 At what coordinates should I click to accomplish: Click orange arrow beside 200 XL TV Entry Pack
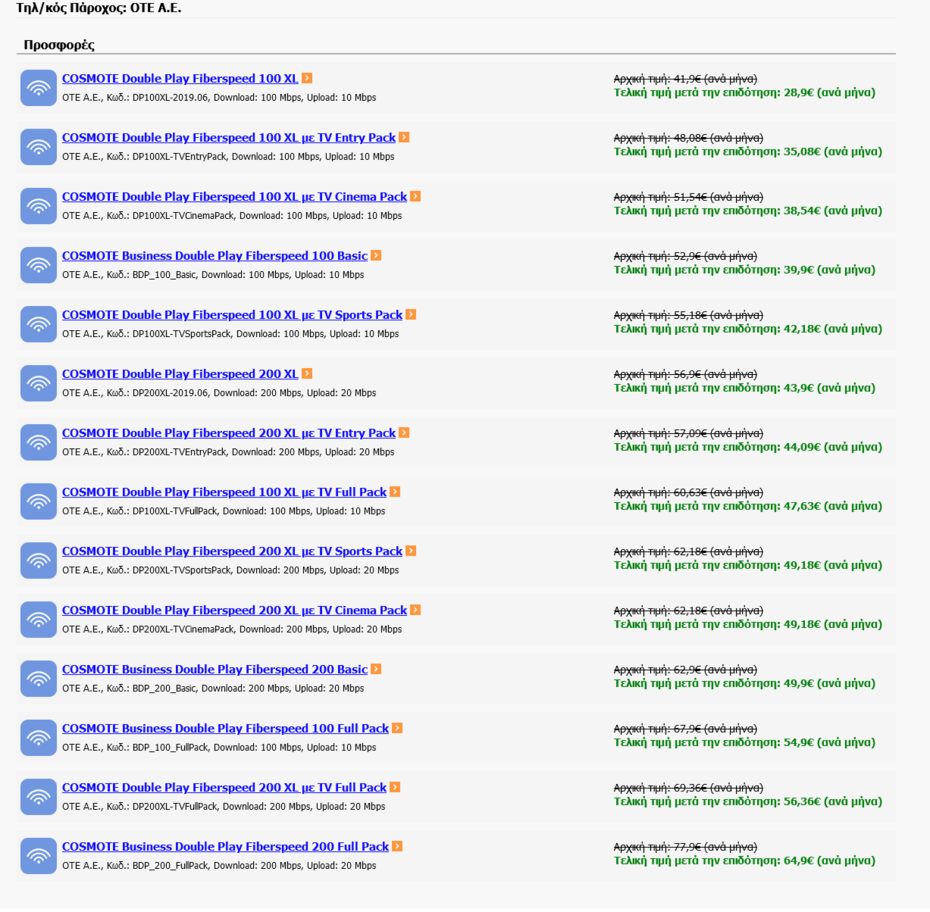[404, 433]
